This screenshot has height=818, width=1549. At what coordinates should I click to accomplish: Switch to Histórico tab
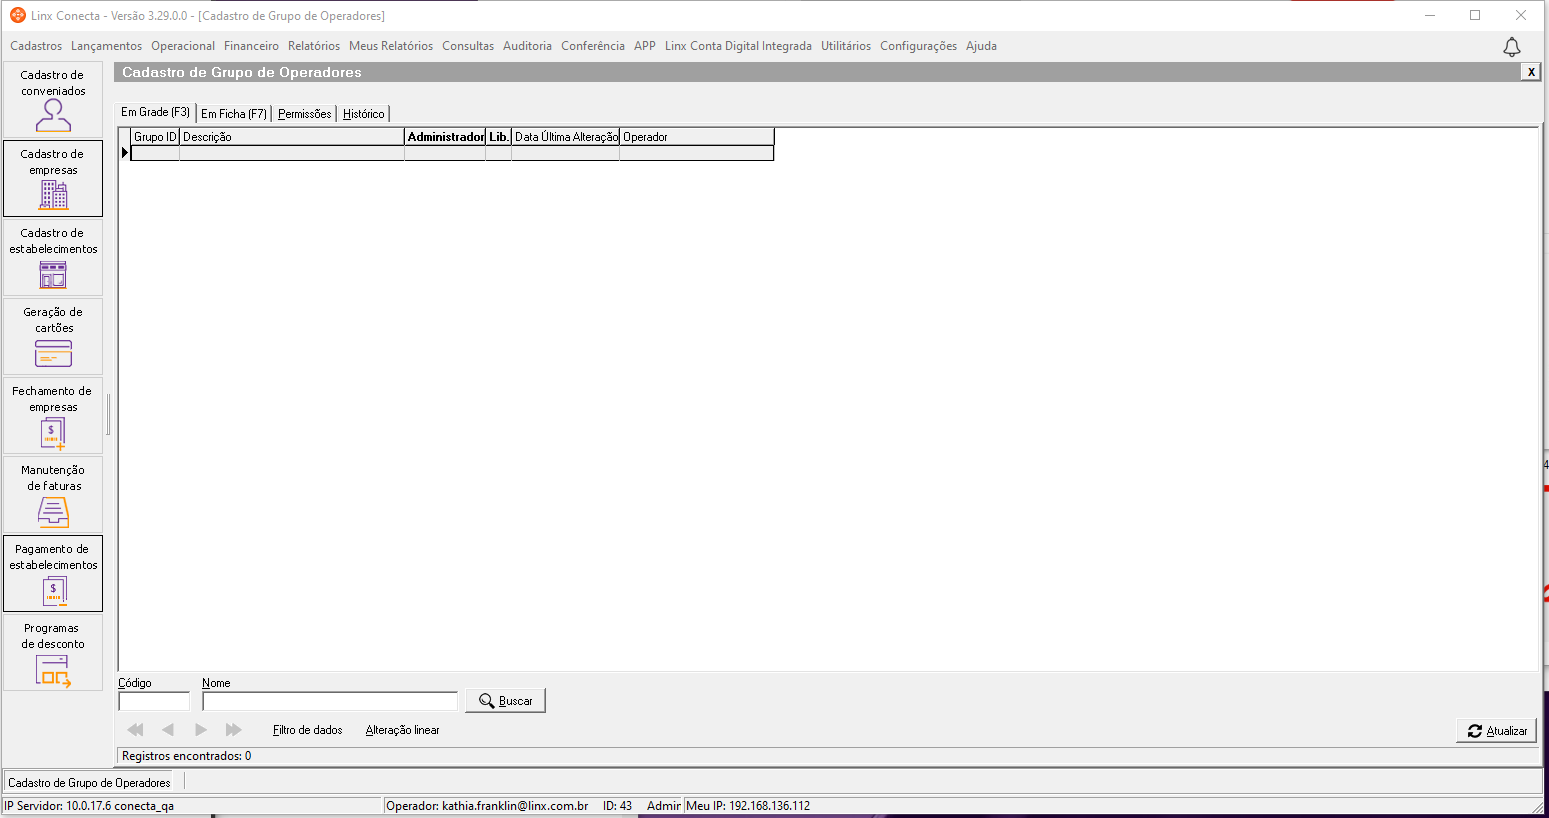[364, 114]
